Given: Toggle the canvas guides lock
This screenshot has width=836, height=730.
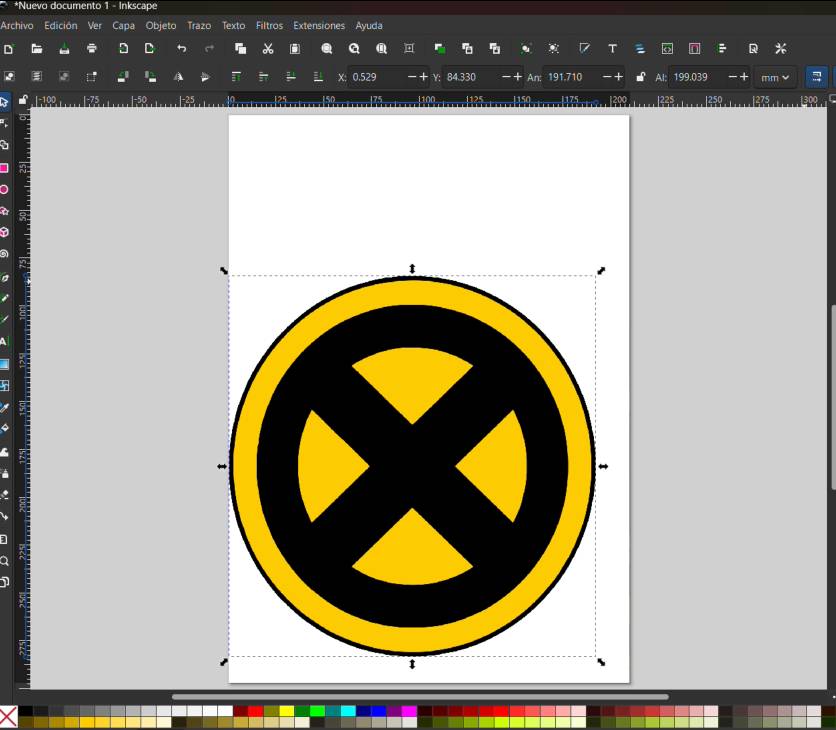Looking at the screenshot, I should click(23, 100).
